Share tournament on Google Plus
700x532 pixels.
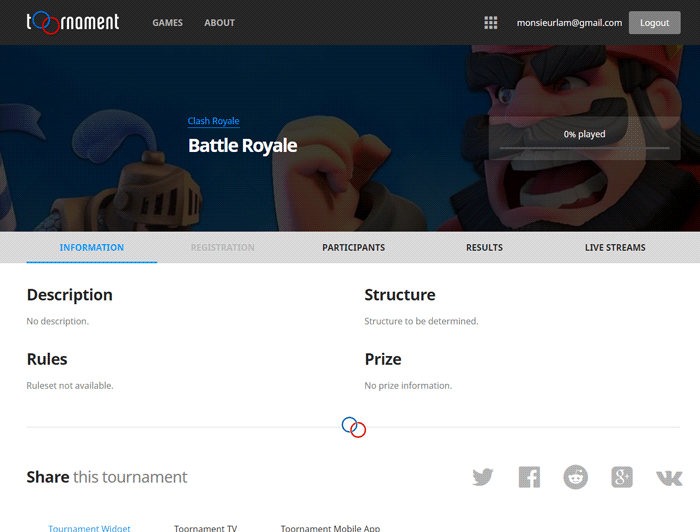click(622, 477)
